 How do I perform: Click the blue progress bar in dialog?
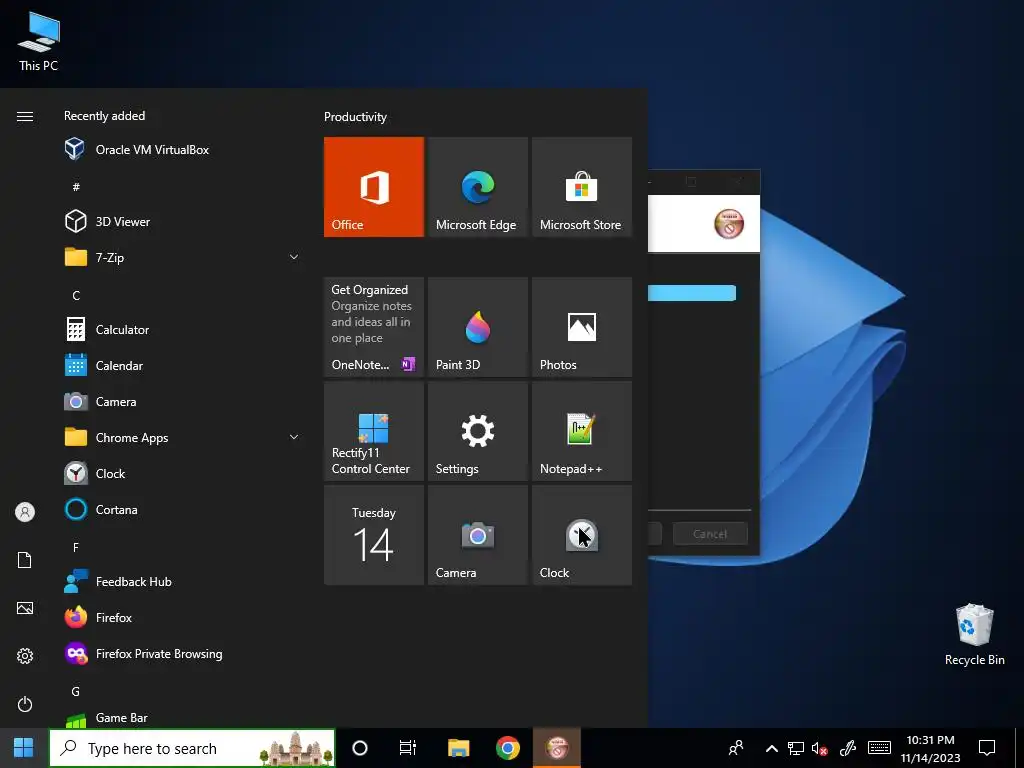click(692, 293)
